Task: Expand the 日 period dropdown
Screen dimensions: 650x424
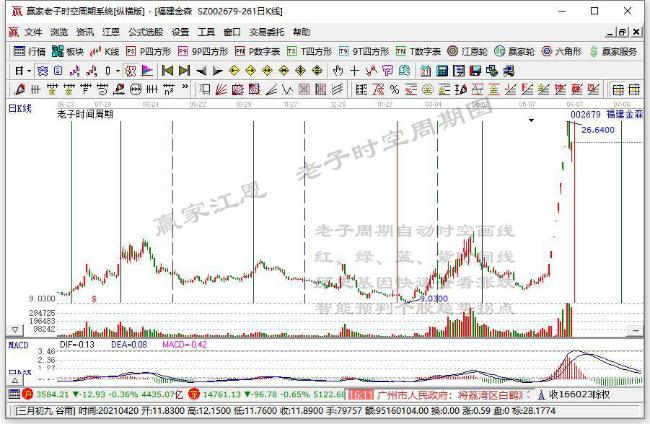Action: 24,71
